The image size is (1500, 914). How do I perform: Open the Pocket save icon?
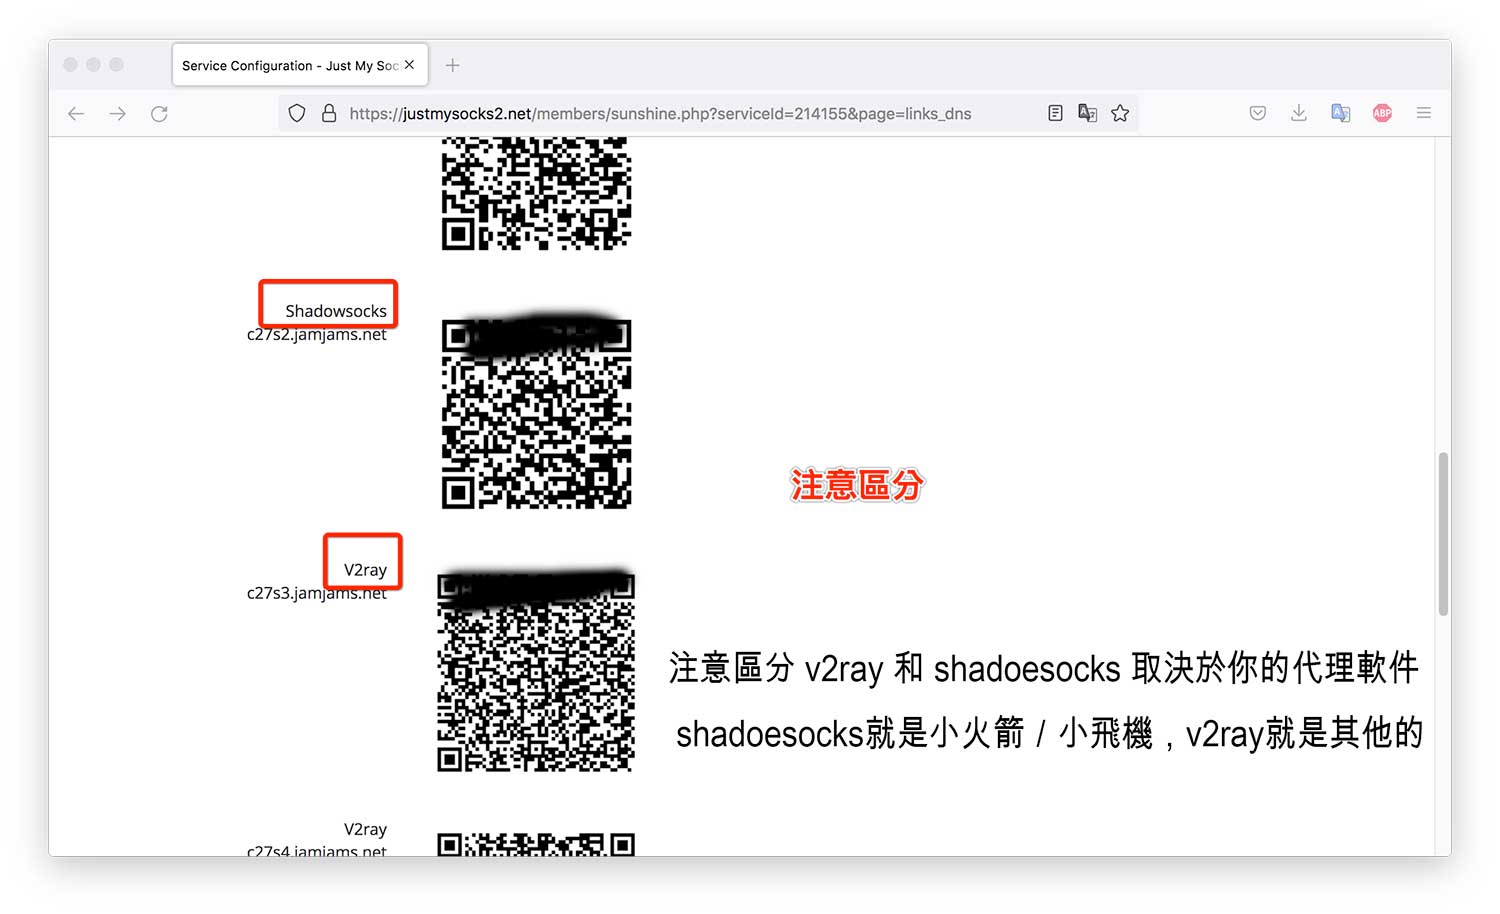pyautogui.click(x=1258, y=114)
